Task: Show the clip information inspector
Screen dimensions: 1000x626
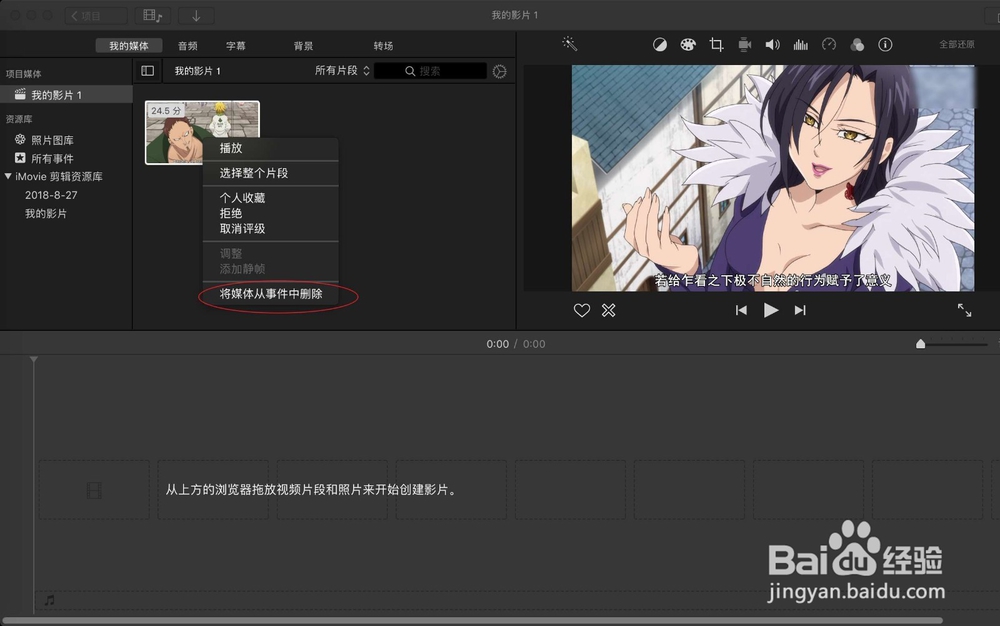Action: click(885, 45)
